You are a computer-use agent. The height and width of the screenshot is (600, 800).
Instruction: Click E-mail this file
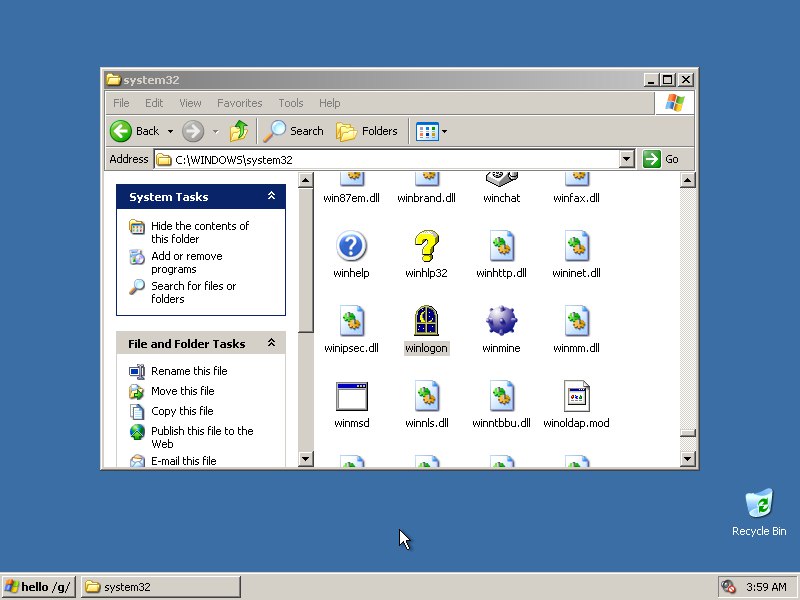coord(184,461)
